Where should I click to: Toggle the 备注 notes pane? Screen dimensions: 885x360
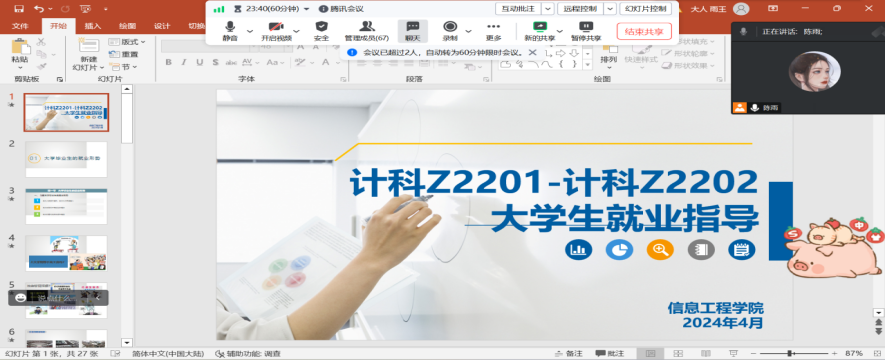point(569,354)
